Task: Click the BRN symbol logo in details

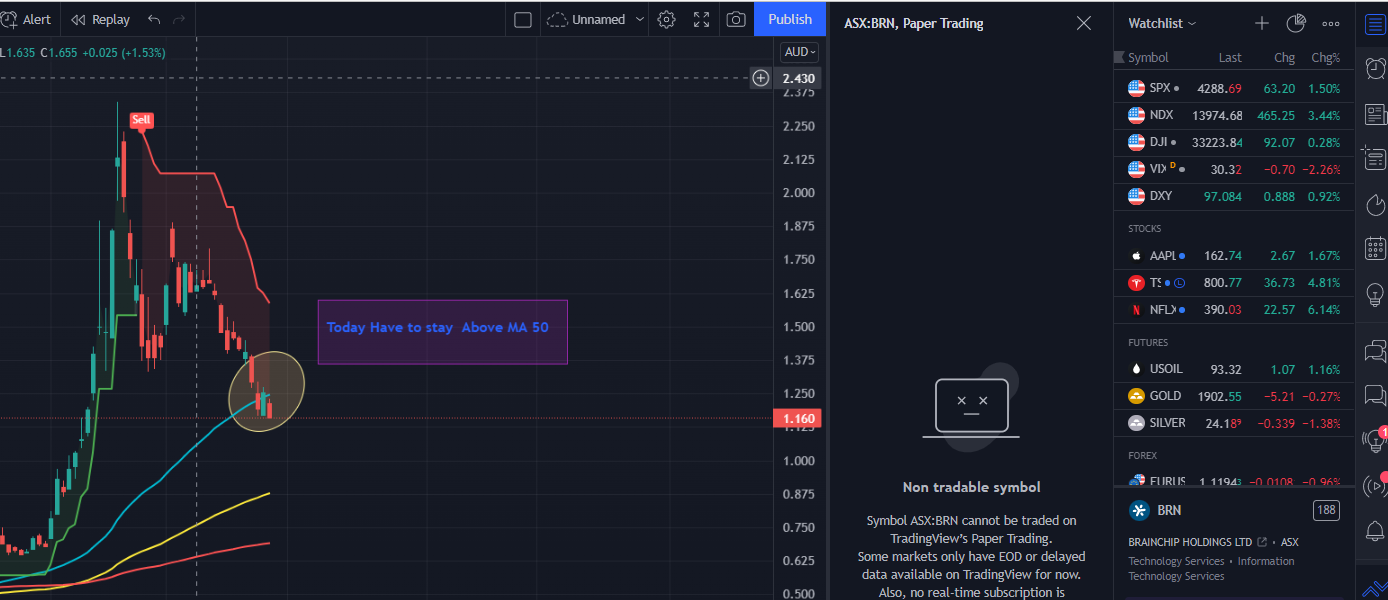Action: (x=1138, y=510)
